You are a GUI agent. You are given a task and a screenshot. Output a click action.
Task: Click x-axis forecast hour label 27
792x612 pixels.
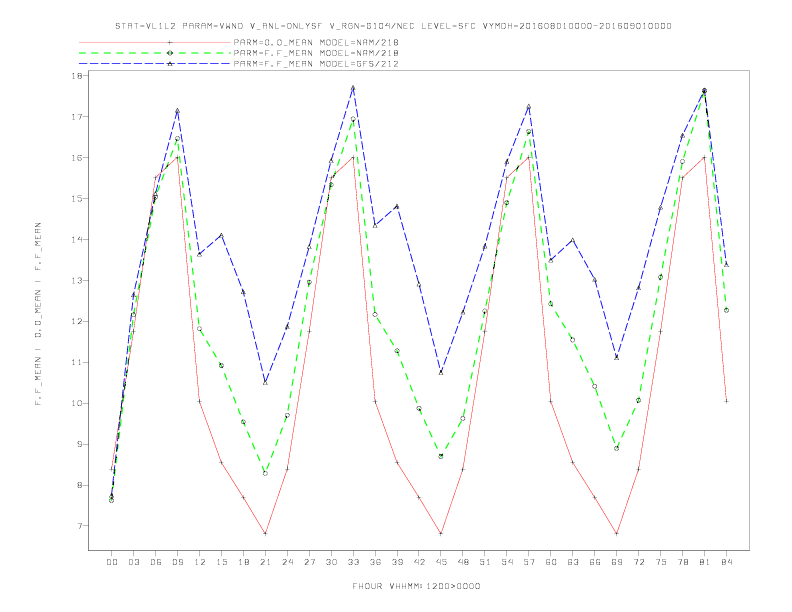pos(309,562)
